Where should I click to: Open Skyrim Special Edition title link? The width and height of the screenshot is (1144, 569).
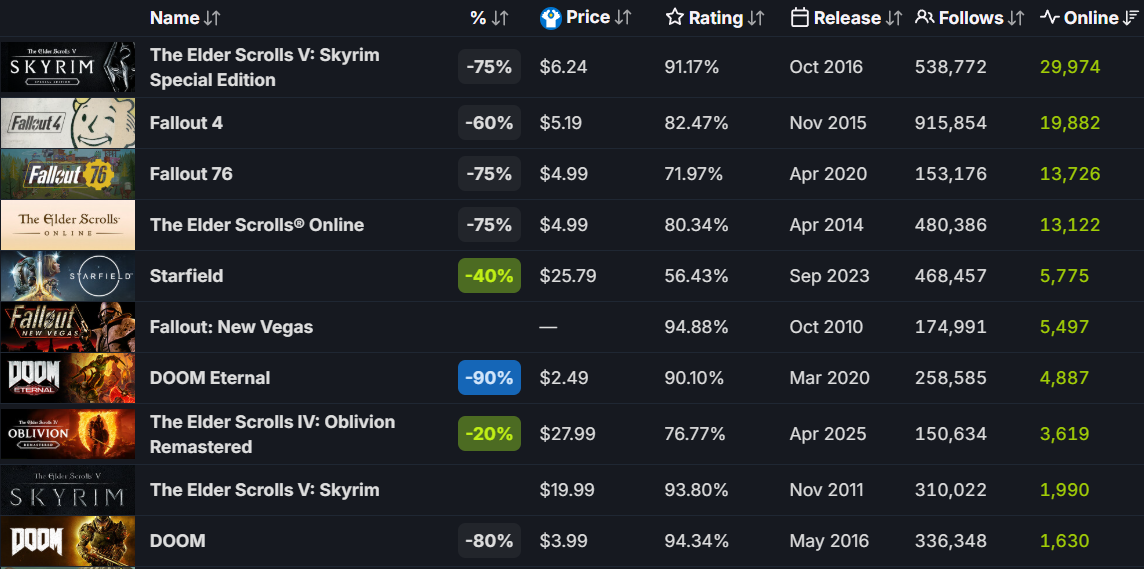[265, 67]
